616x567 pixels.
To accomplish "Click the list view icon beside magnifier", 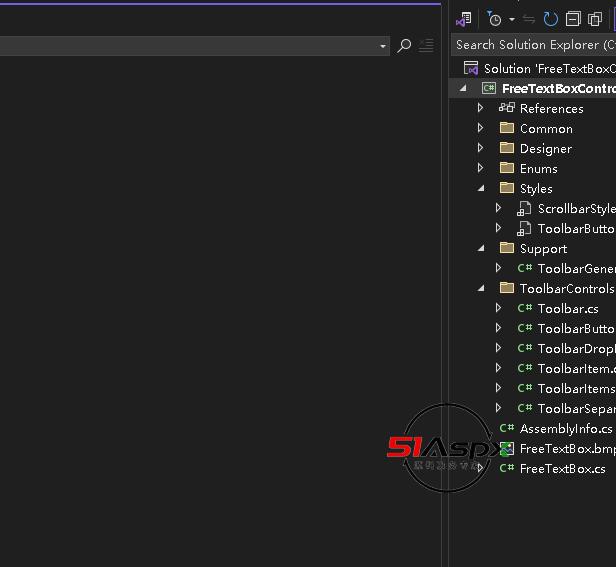I will [426, 46].
